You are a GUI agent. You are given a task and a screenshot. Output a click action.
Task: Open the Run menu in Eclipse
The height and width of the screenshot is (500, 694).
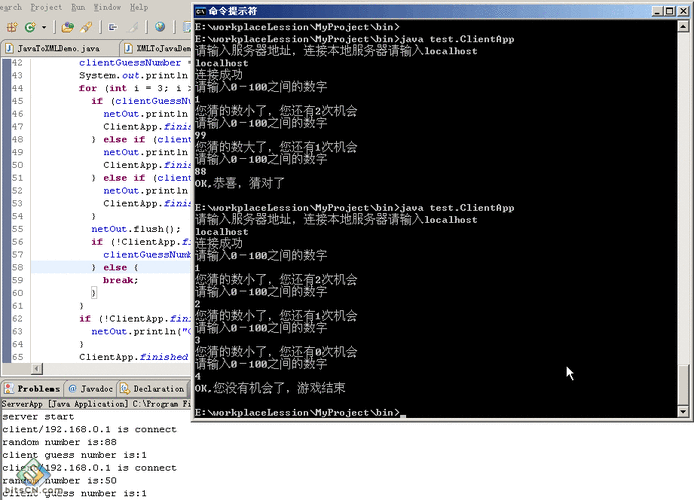78,7
